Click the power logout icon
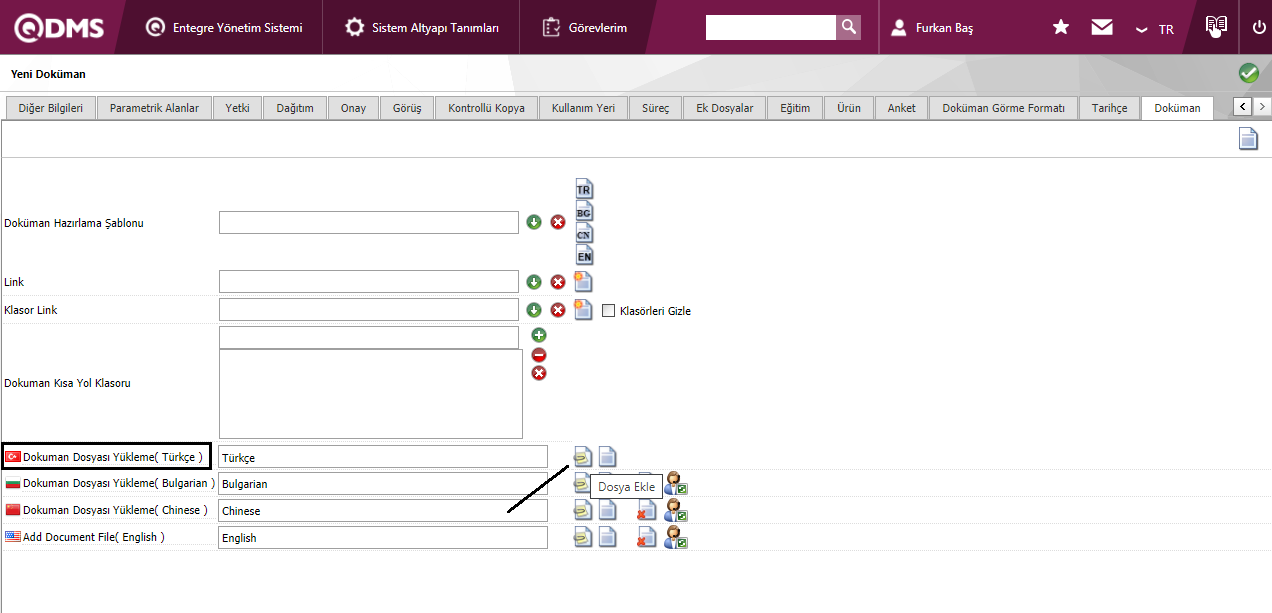The image size is (1272, 613). pyautogui.click(x=1259, y=27)
